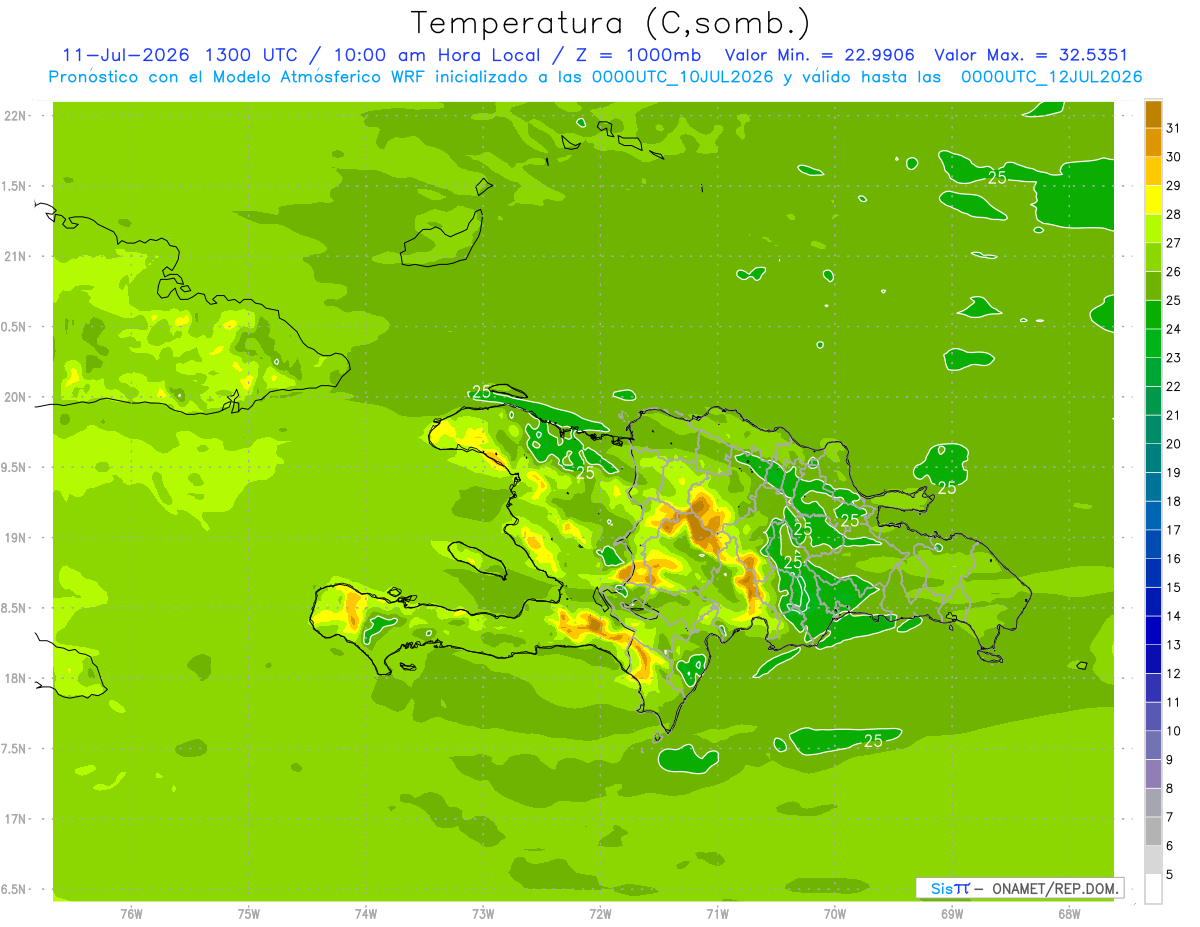Viewport: 1200px width, 927px height.
Task: Click the "72W" longitude axis label
Action: pyautogui.click(x=600, y=913)
